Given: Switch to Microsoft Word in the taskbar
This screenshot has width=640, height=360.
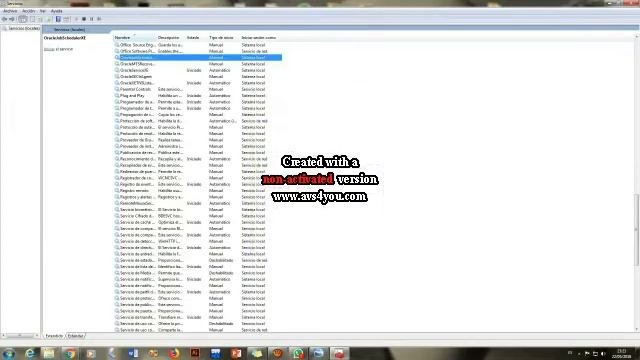Looking at the screenshot, I should [x=133, y=353].
